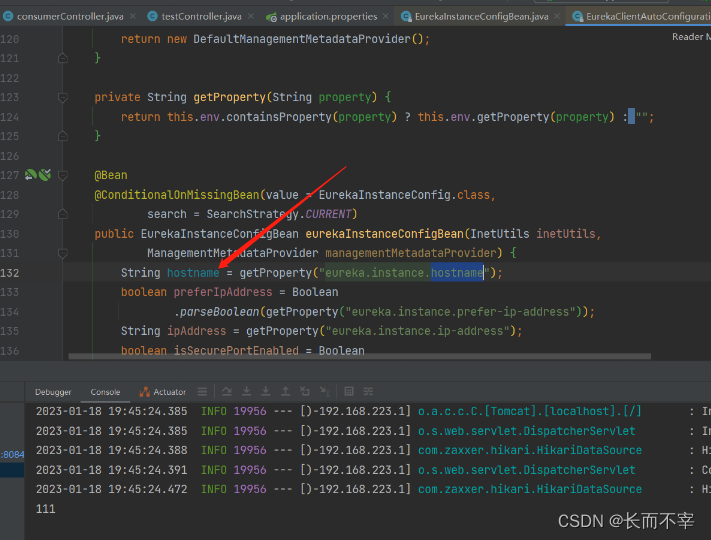Click the highlighted 'hostname' string selection
This screenshot has height=540, width=711.
tap(457, 272)
